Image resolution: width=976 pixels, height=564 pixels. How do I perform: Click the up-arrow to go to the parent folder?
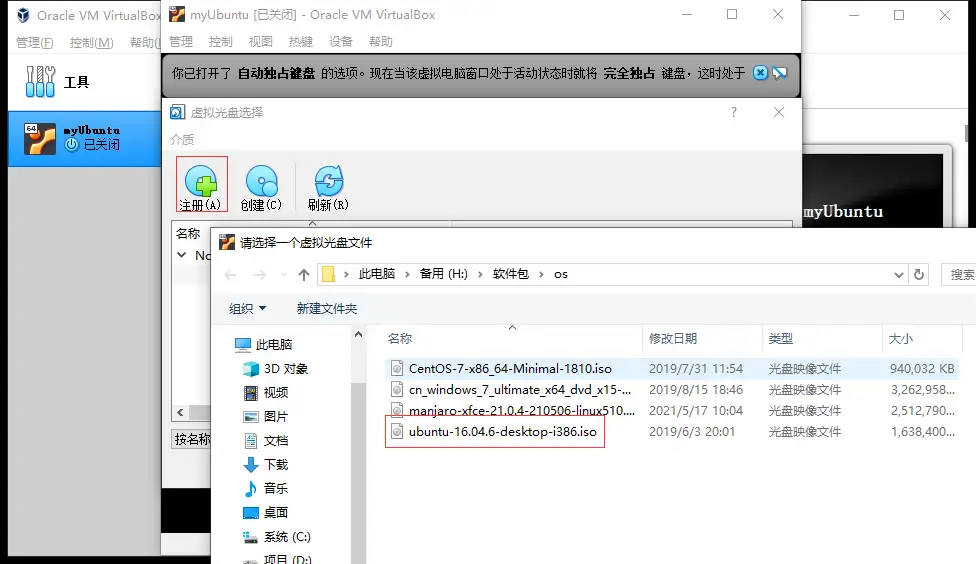[303, 274]
